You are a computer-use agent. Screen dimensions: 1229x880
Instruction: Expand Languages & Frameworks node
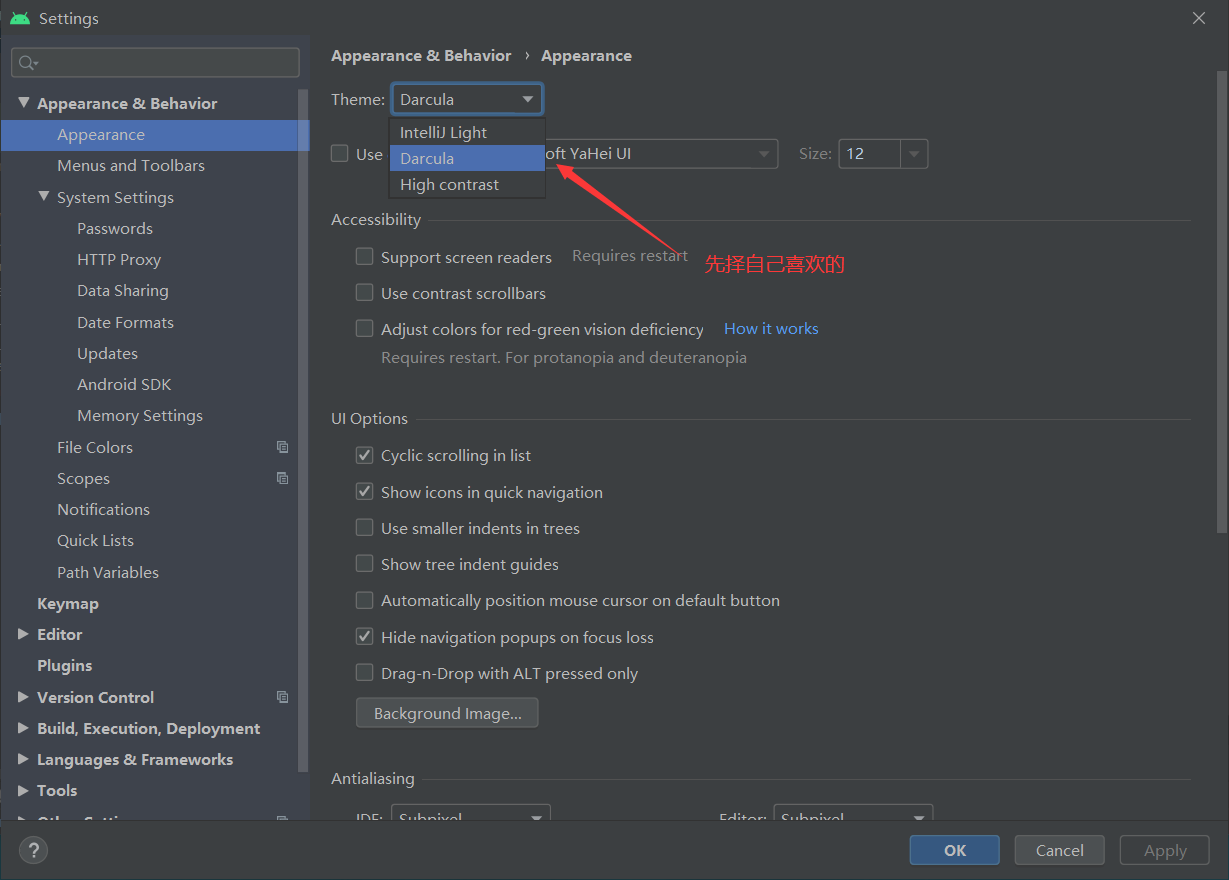24,759
